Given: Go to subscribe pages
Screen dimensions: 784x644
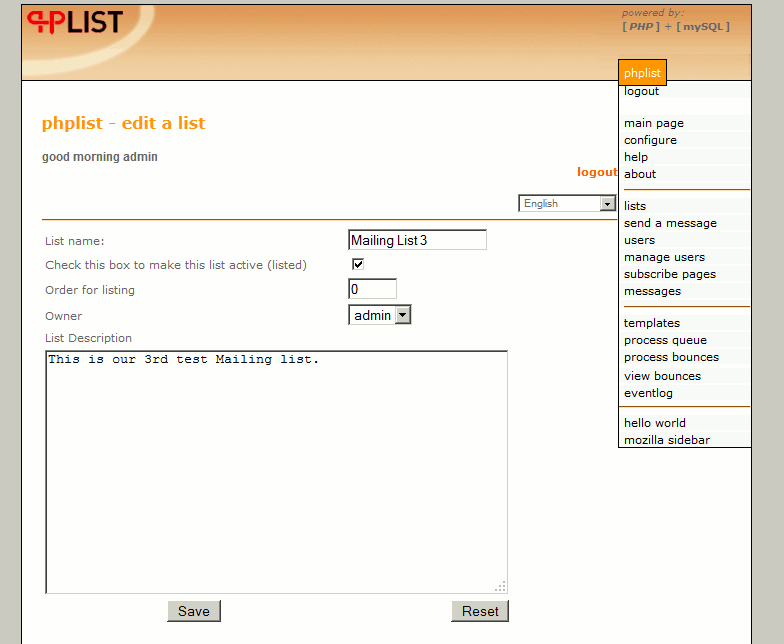Looking at the screenshot, I should point(670,274).
